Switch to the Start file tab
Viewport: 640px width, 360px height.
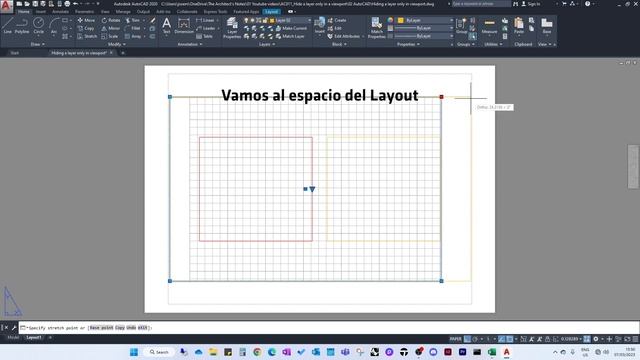pyautogui.click(x=14, y=53)
